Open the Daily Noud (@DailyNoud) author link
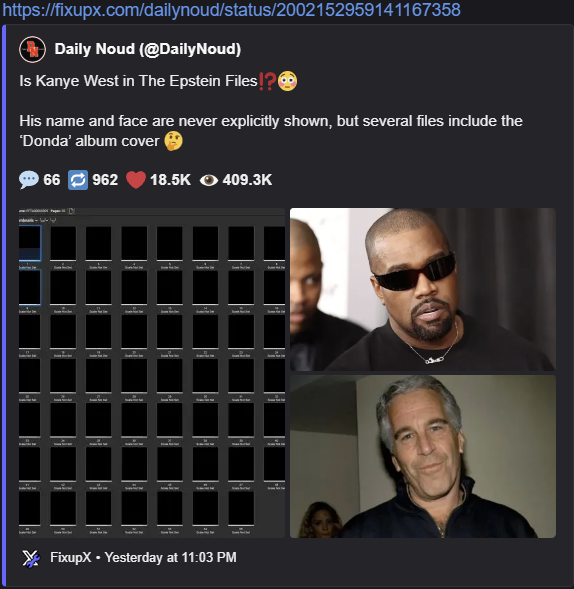The image size is (574, 589). pyautogui.click(x=148, y=49)
